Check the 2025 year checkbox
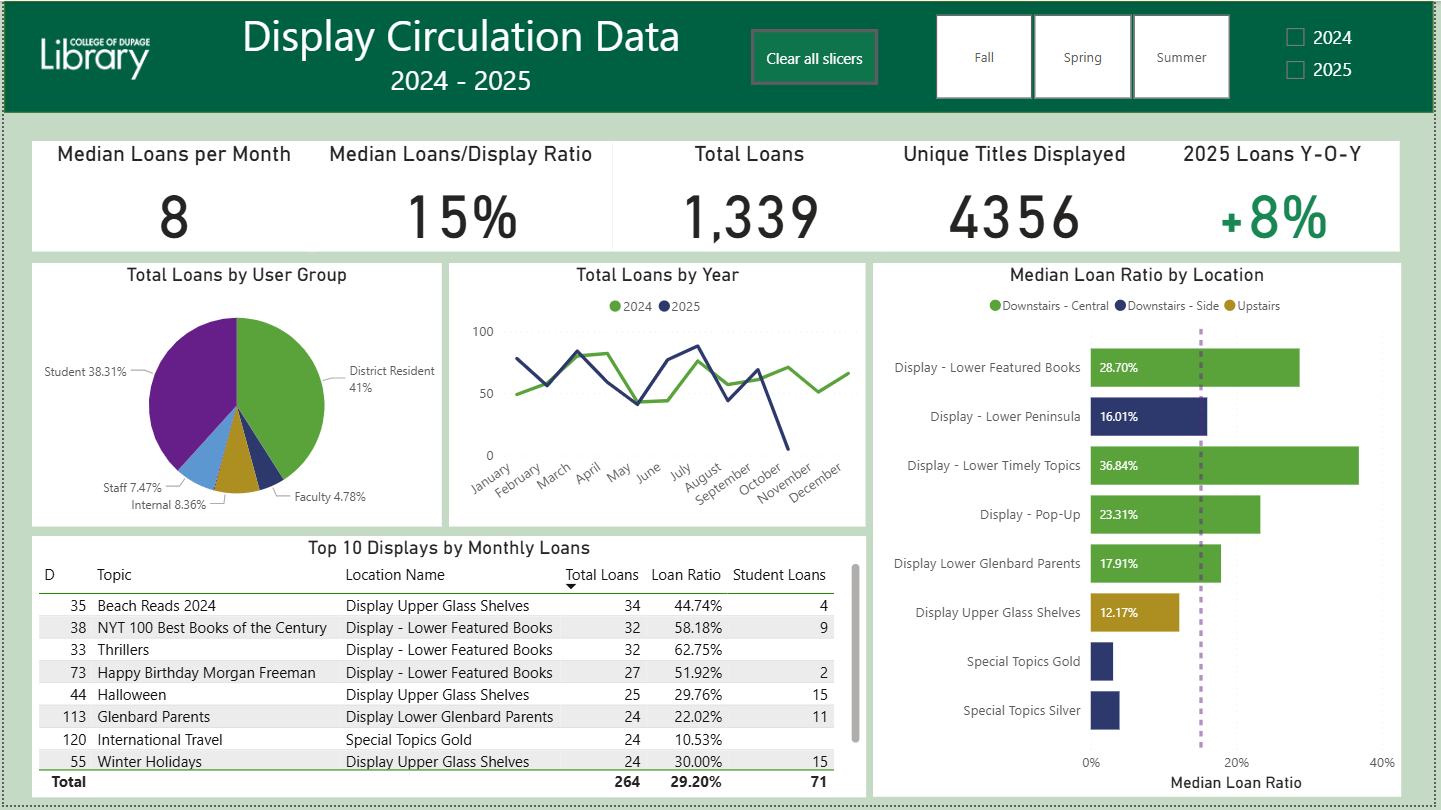 (1295, 70)
